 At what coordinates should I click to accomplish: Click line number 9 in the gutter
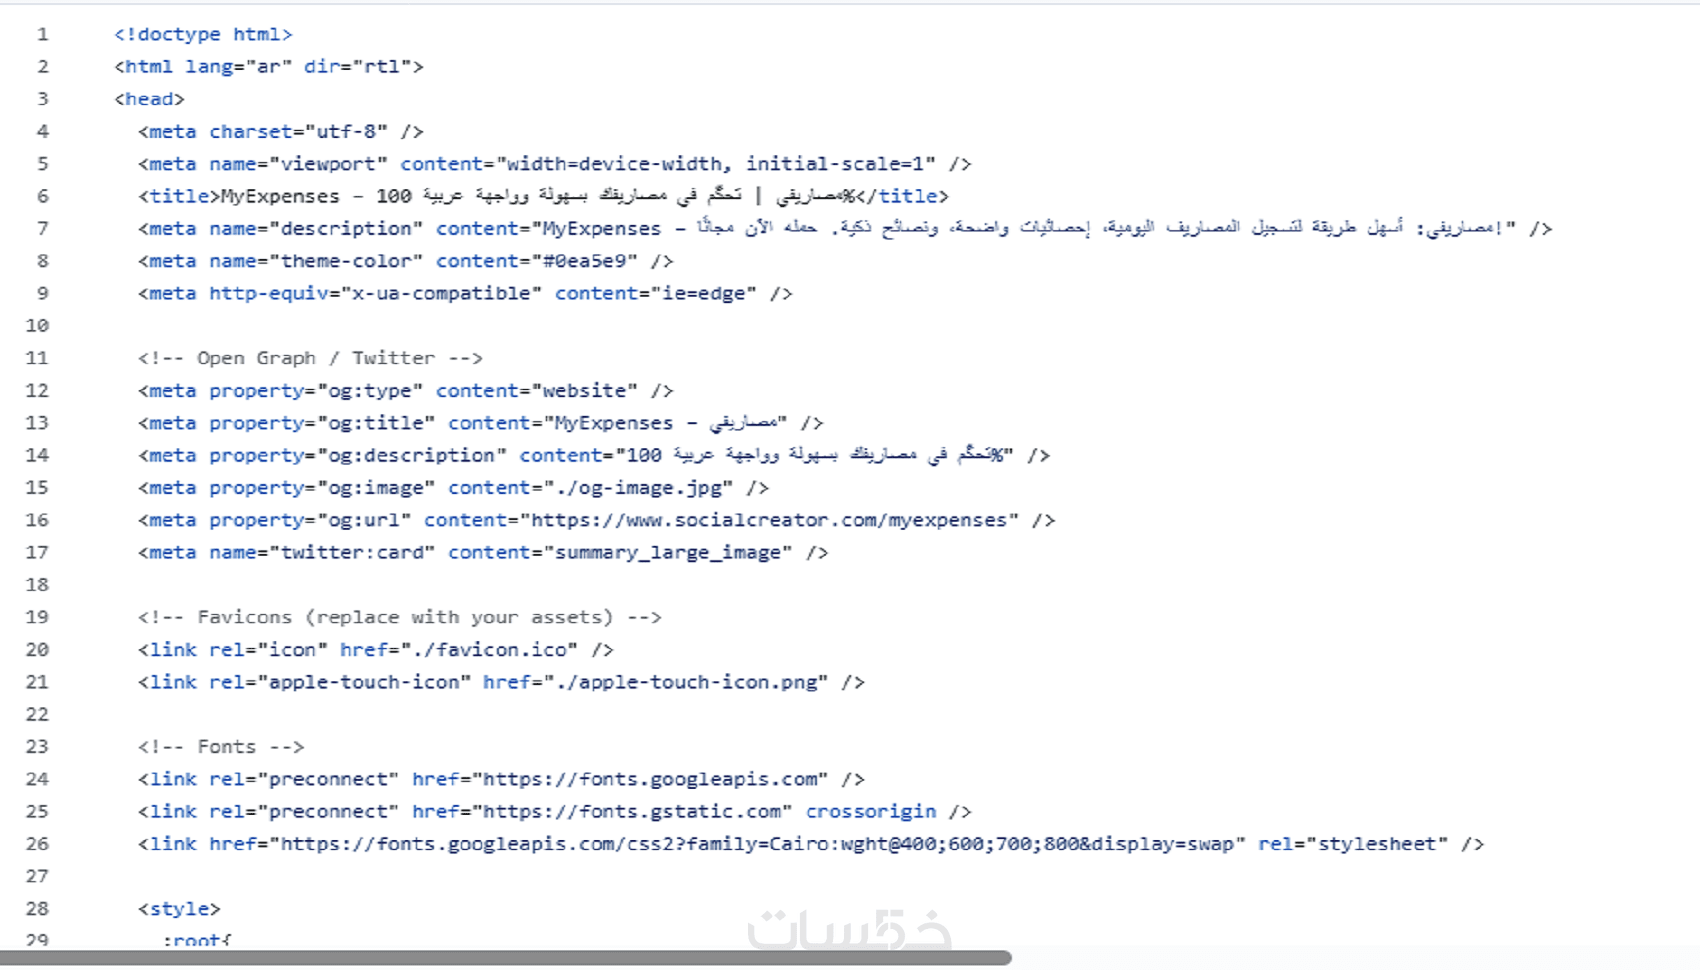point(43,293)
